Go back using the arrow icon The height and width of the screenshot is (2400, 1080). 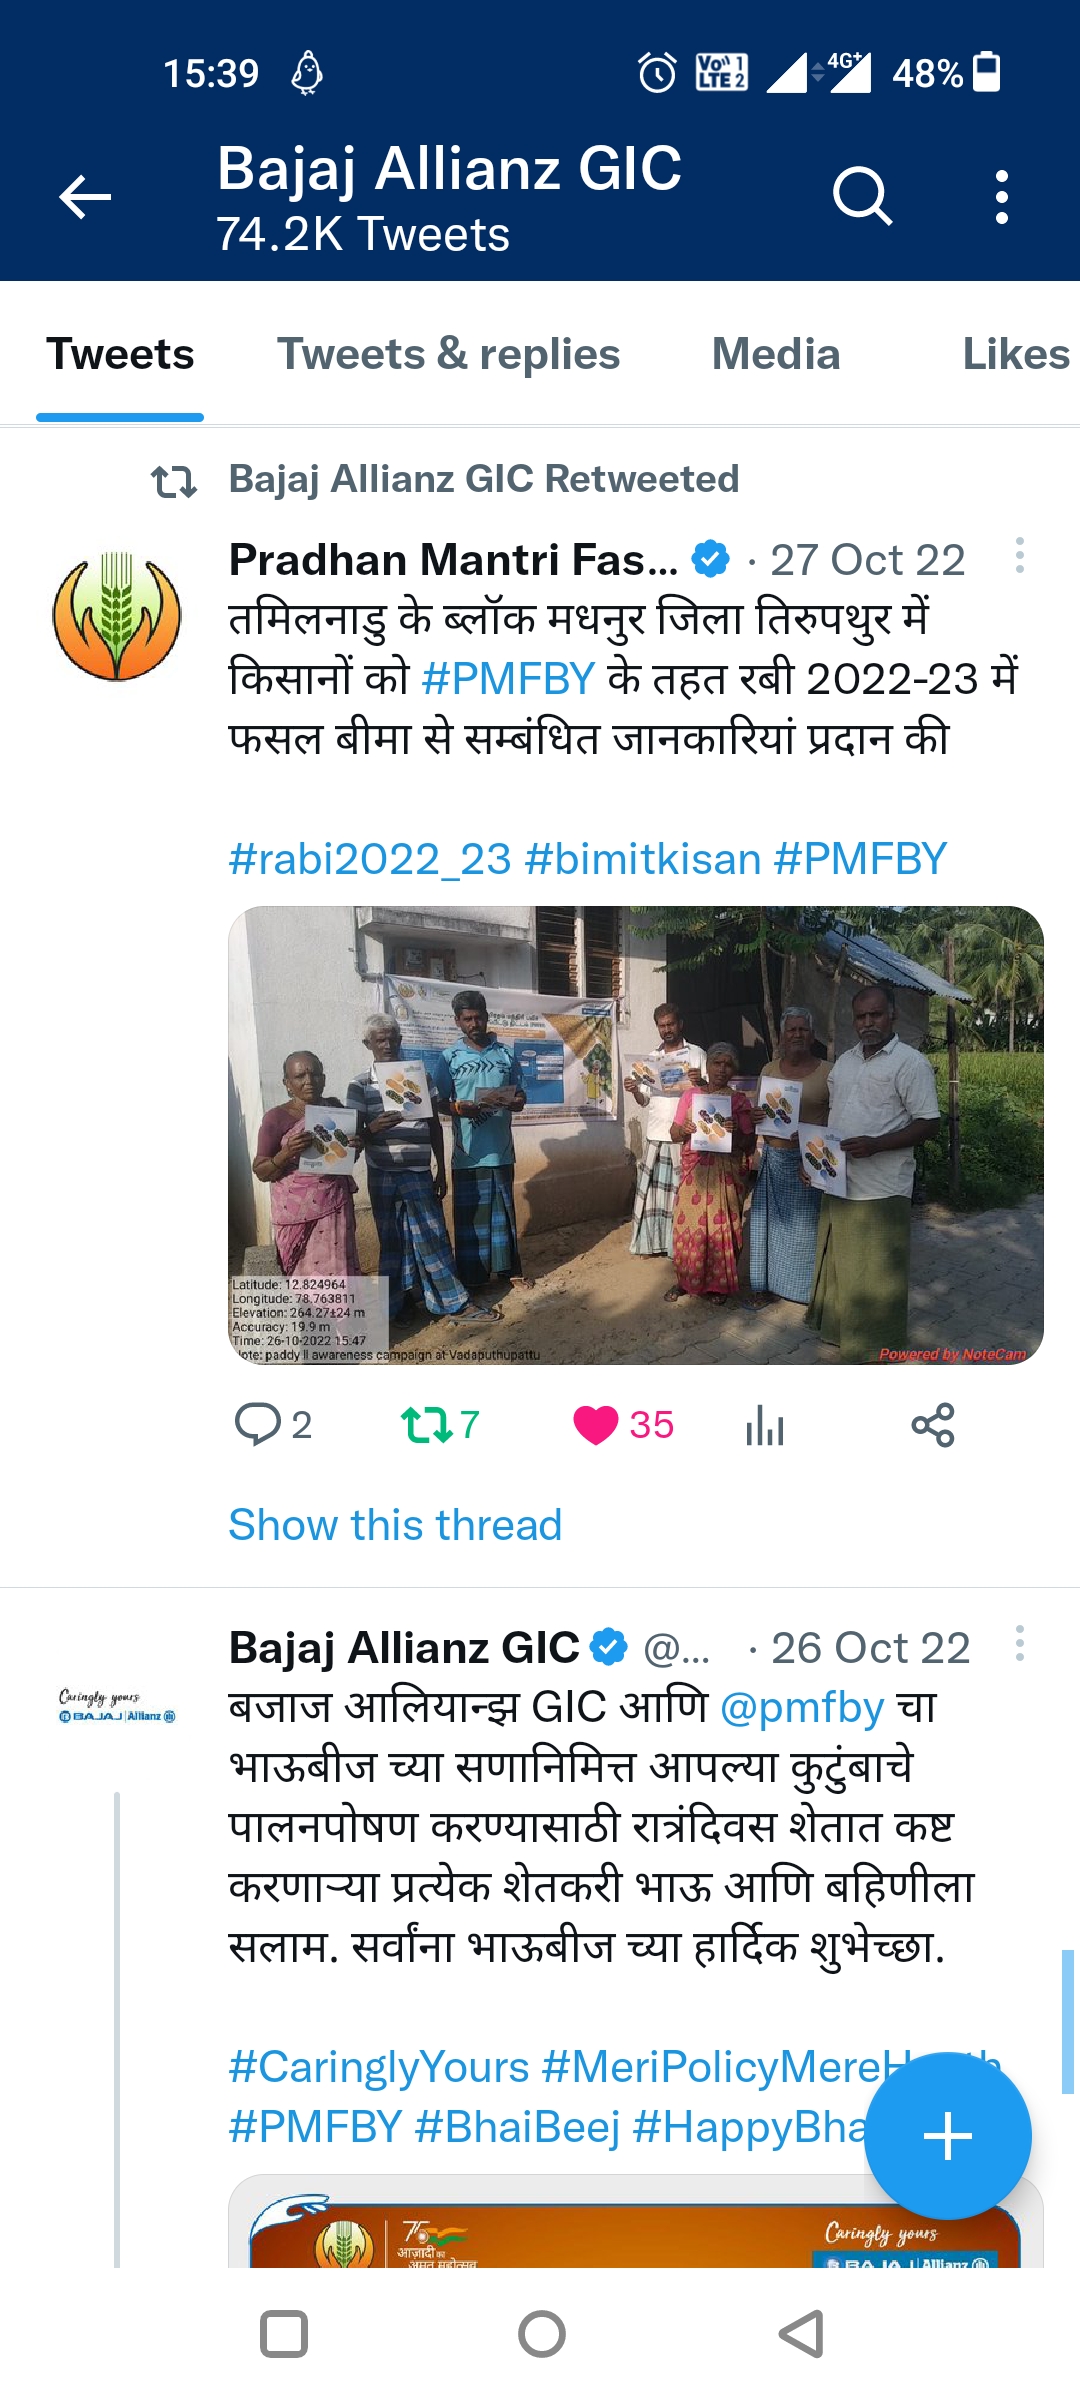click(85, 196)
